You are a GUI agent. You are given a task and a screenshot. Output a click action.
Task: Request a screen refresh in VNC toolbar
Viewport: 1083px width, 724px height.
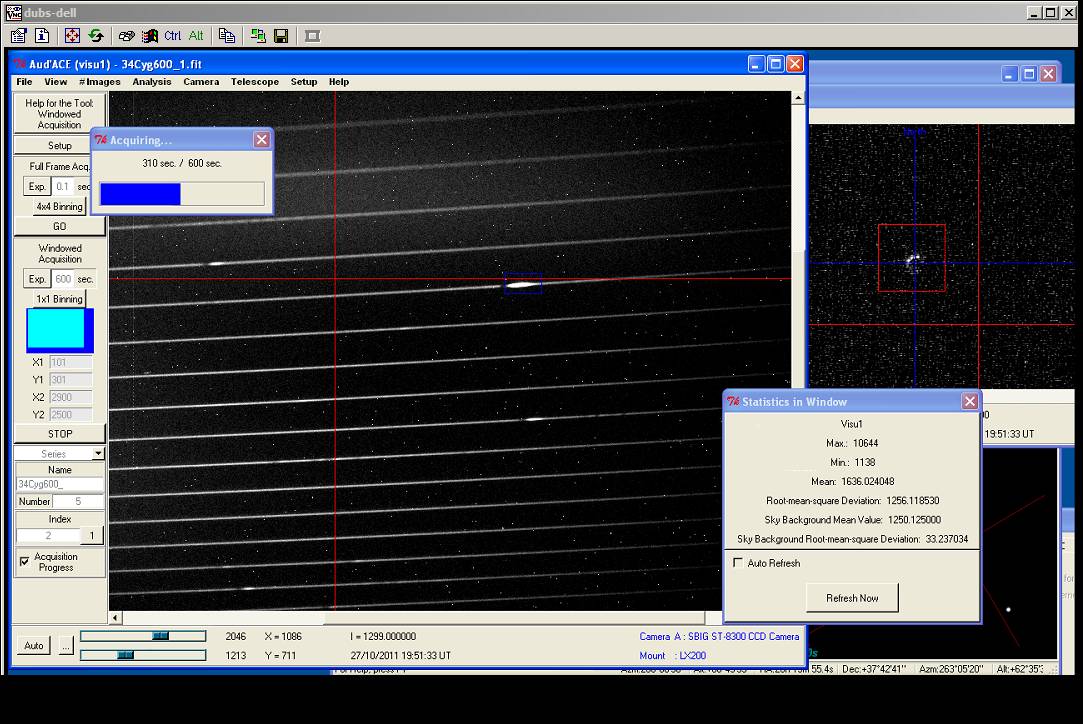(96, 36)
